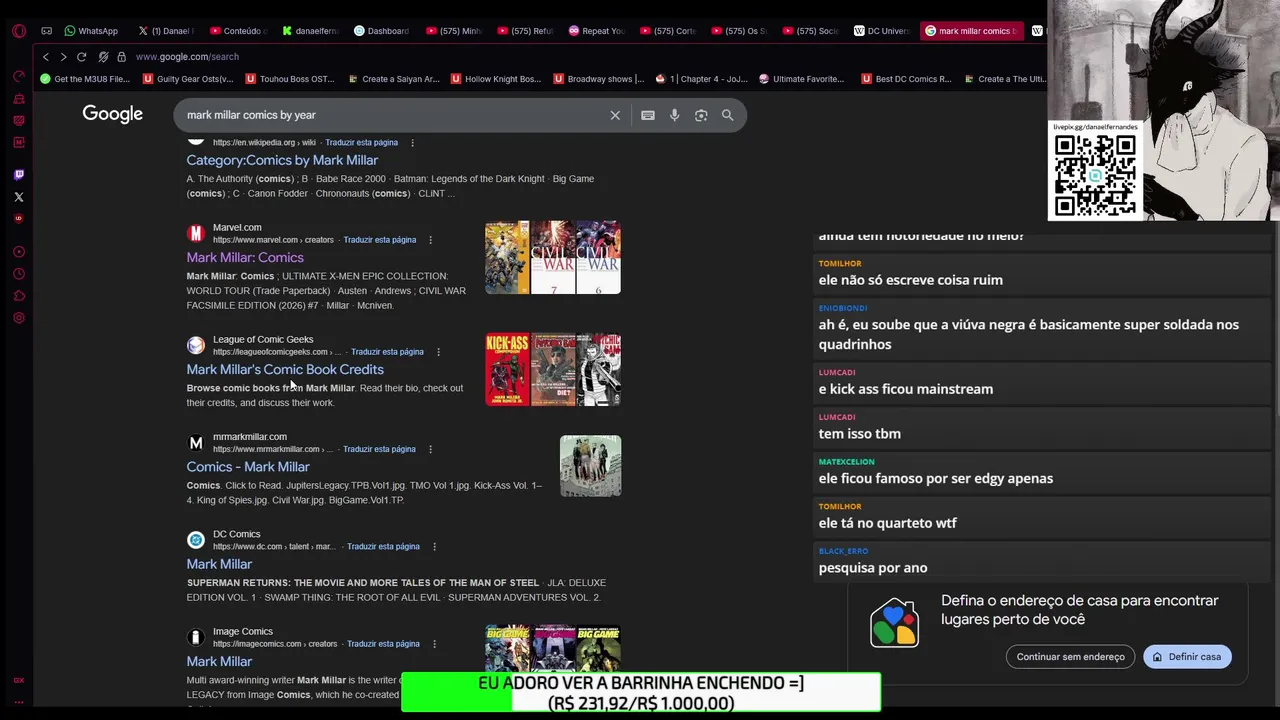
Task: Reload the Google search page
Action: point(82,57)
